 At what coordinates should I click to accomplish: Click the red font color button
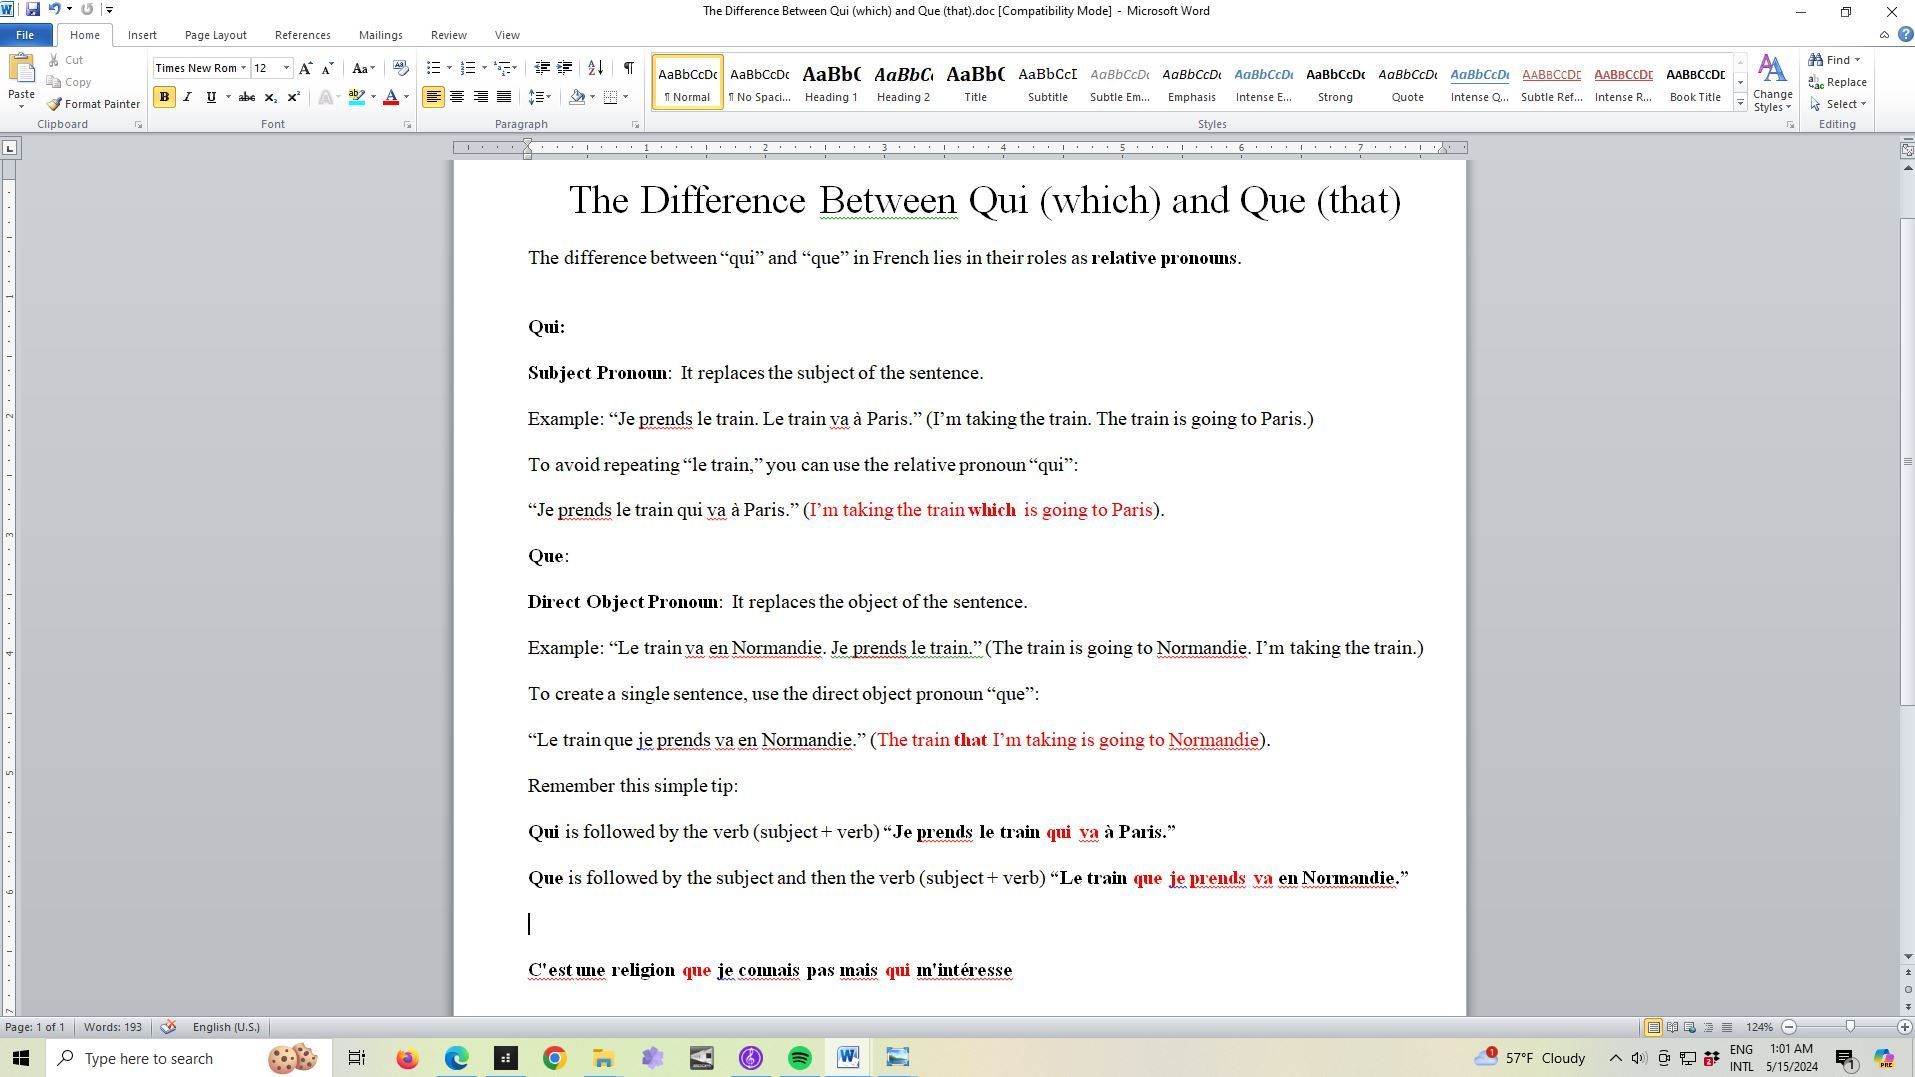coord(391,97)
